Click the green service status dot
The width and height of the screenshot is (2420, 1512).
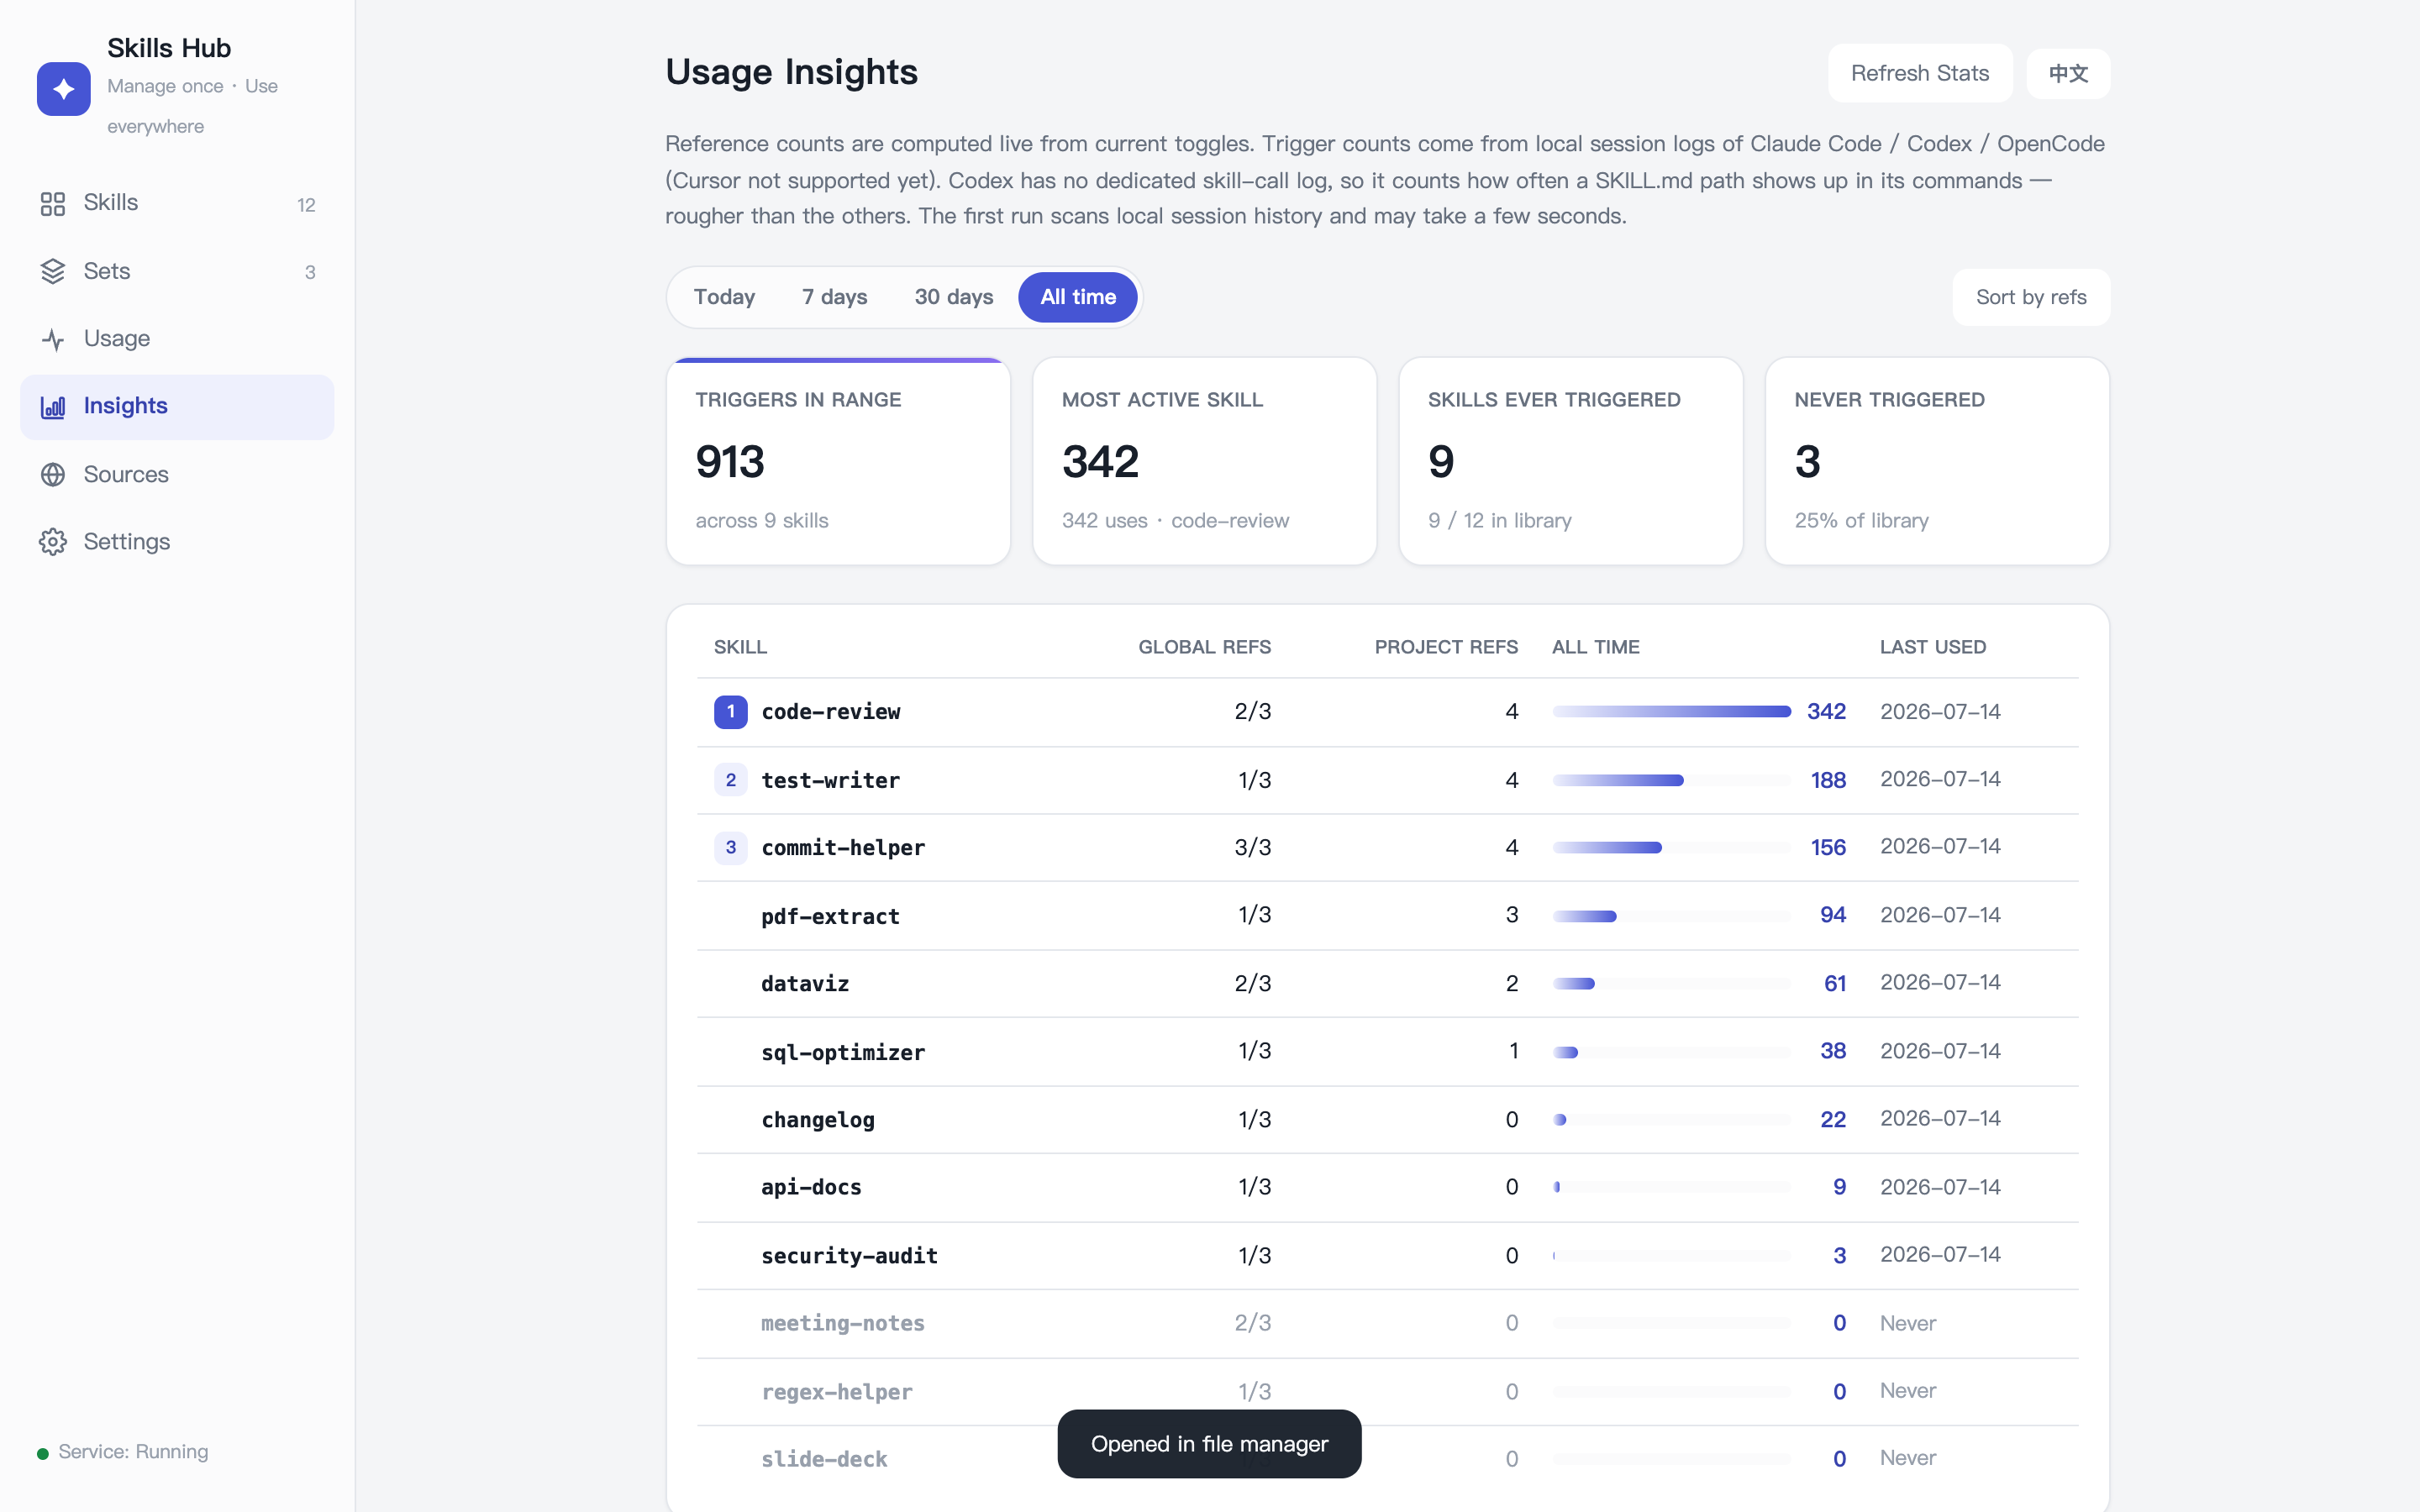(x=43, y=1453)
